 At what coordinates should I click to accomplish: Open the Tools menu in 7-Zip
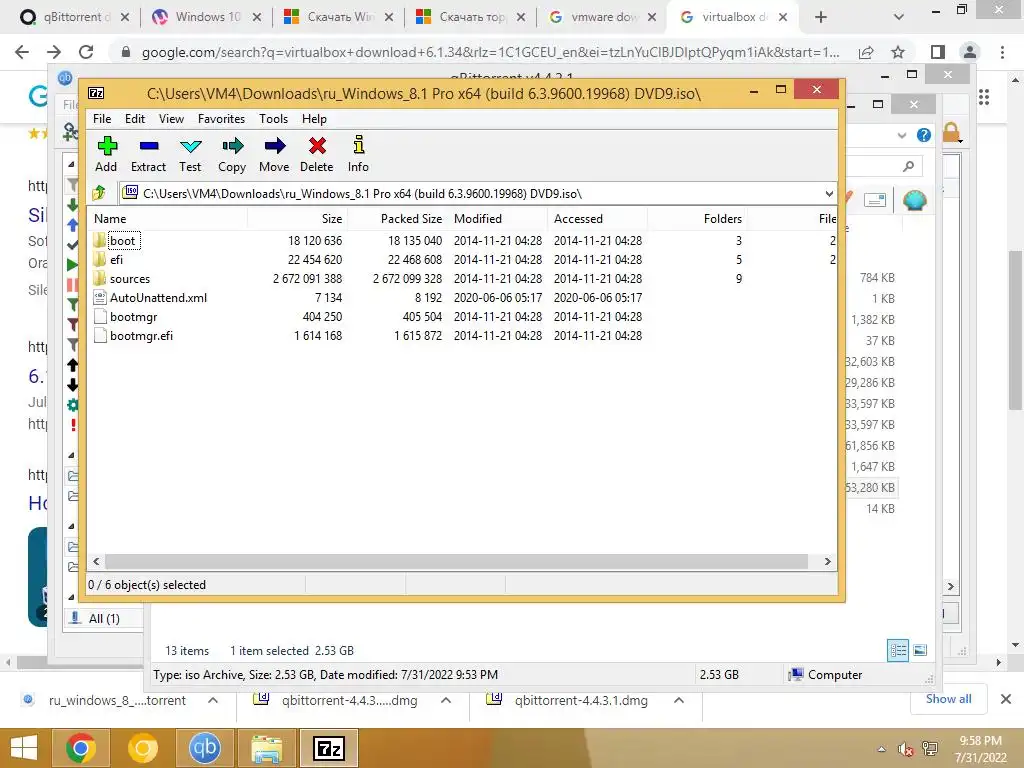(273, 119)
